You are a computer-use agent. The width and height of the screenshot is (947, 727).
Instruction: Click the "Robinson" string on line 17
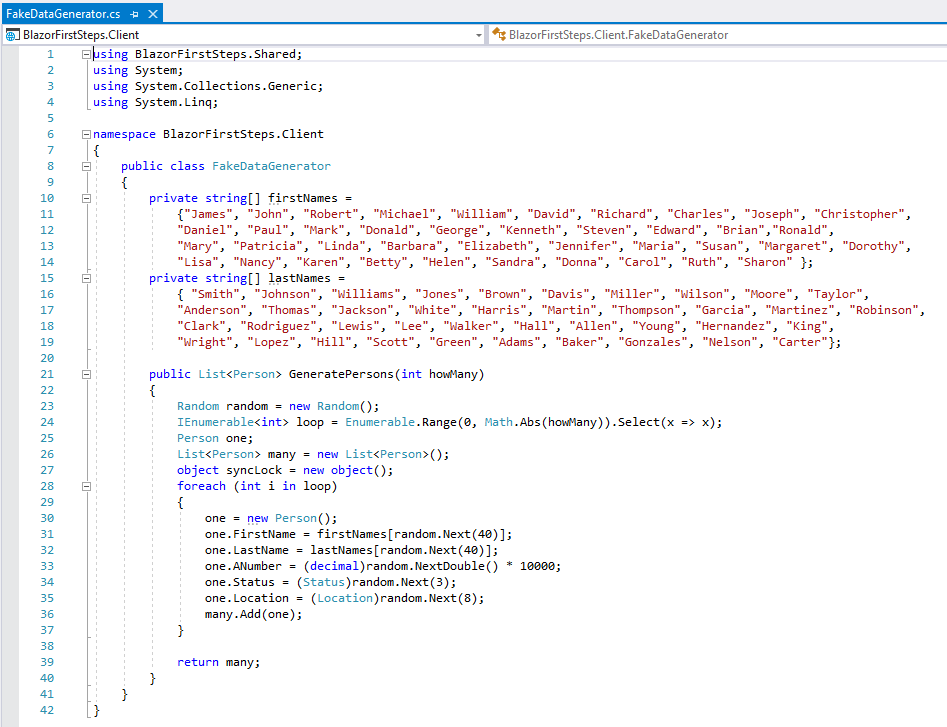tap(884, 310)
